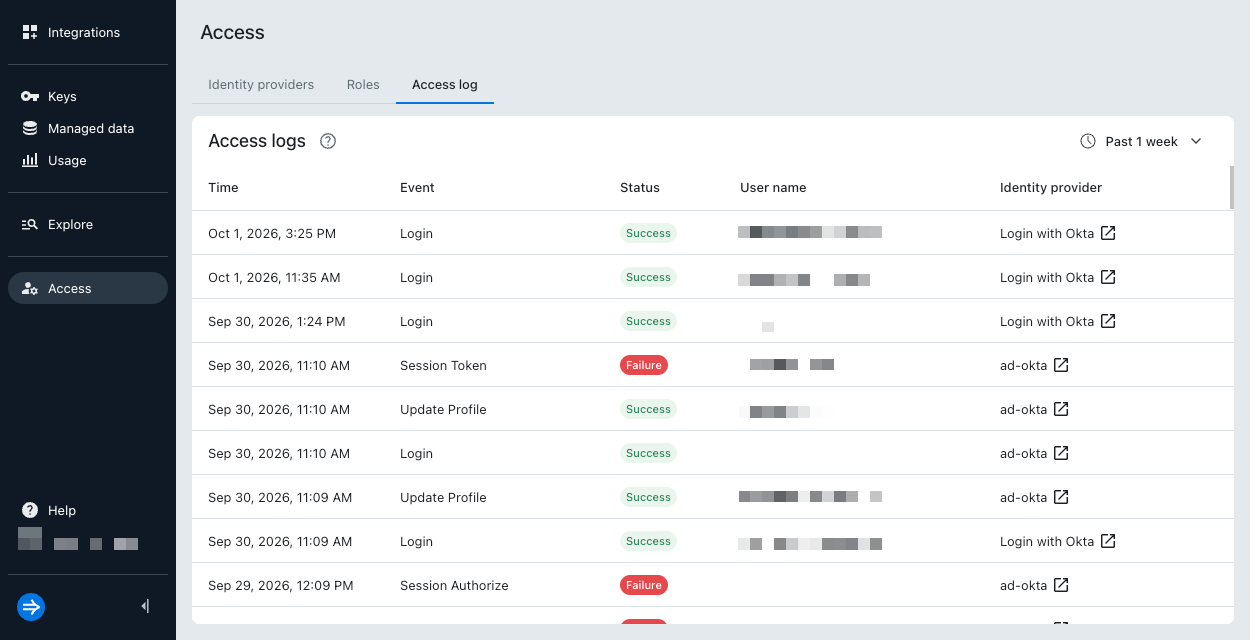Click the Explore search icon

pyautogui.click(x=30, y=225)
